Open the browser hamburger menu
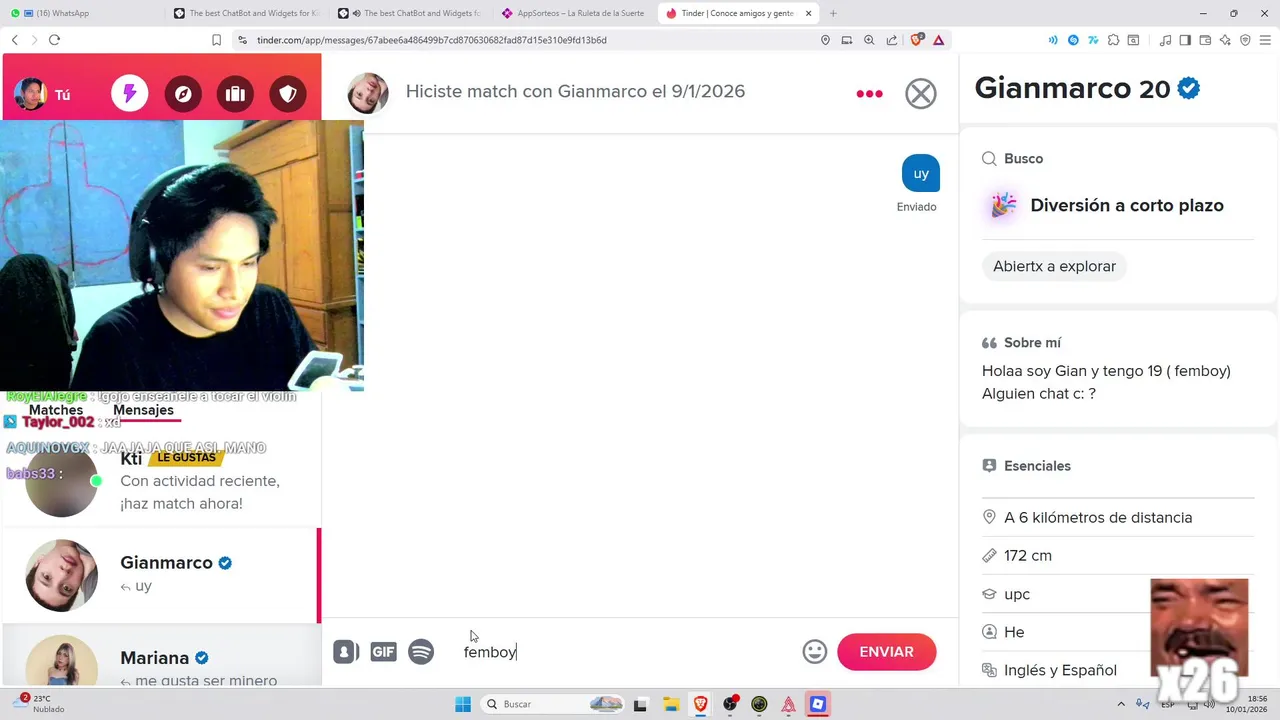1280x720 pixels. point(1266,40)
